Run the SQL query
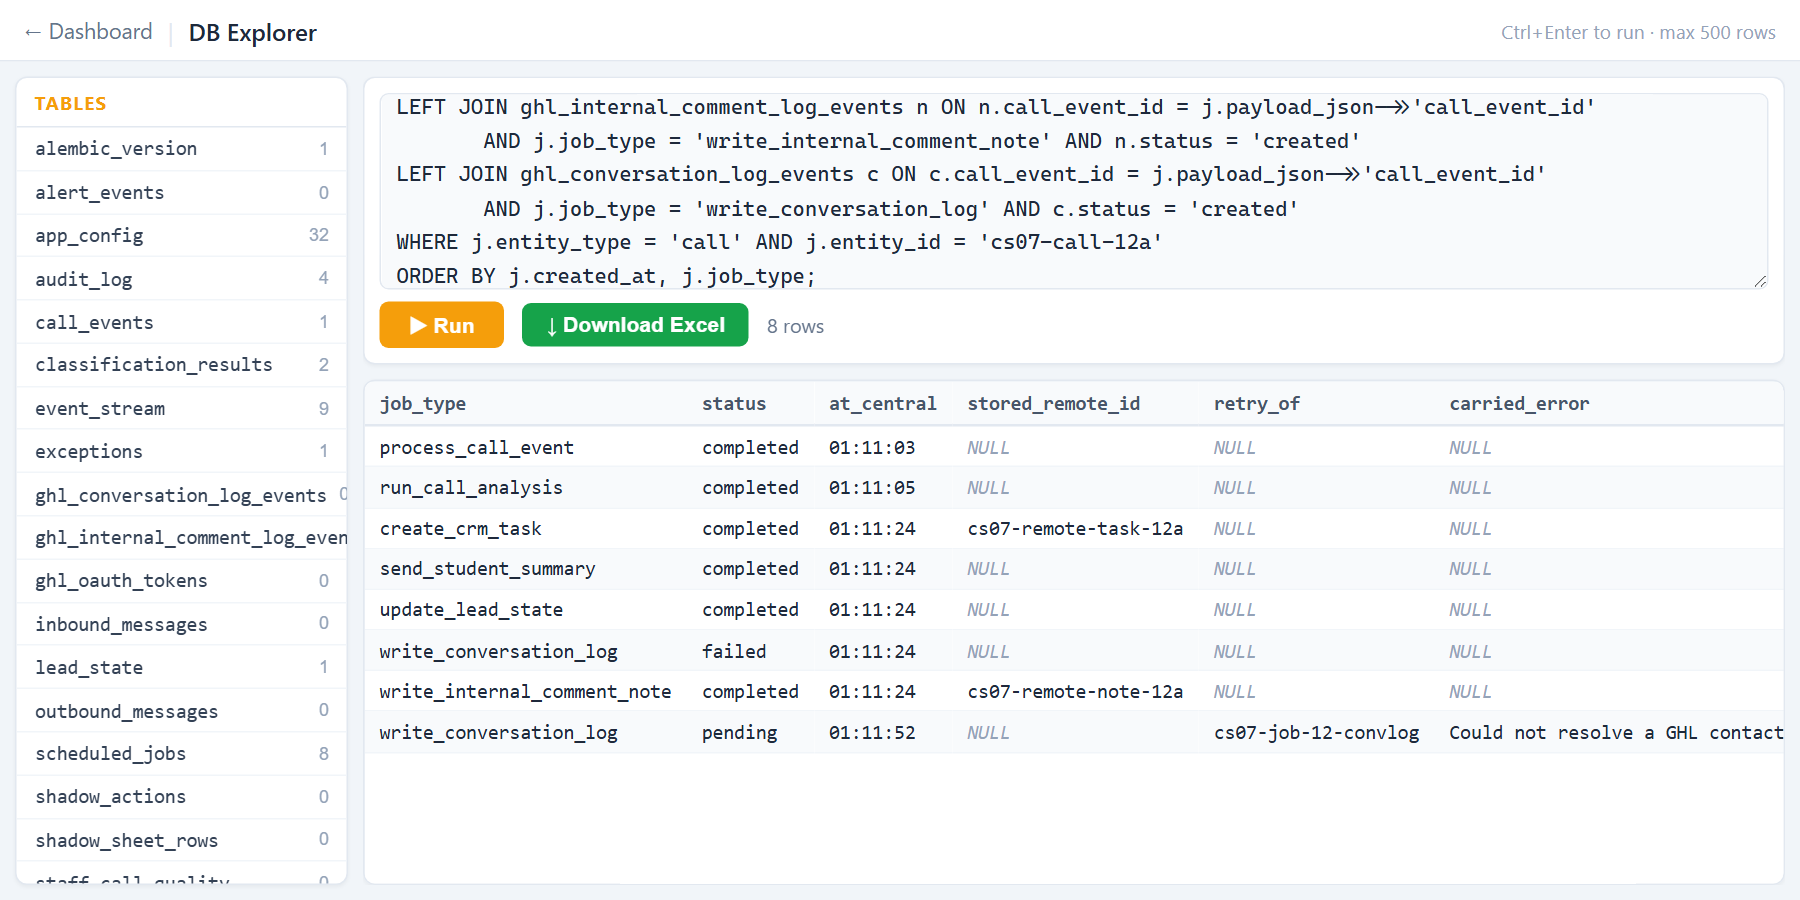Viewport: 1800px width, 900px height. point(441,325)
